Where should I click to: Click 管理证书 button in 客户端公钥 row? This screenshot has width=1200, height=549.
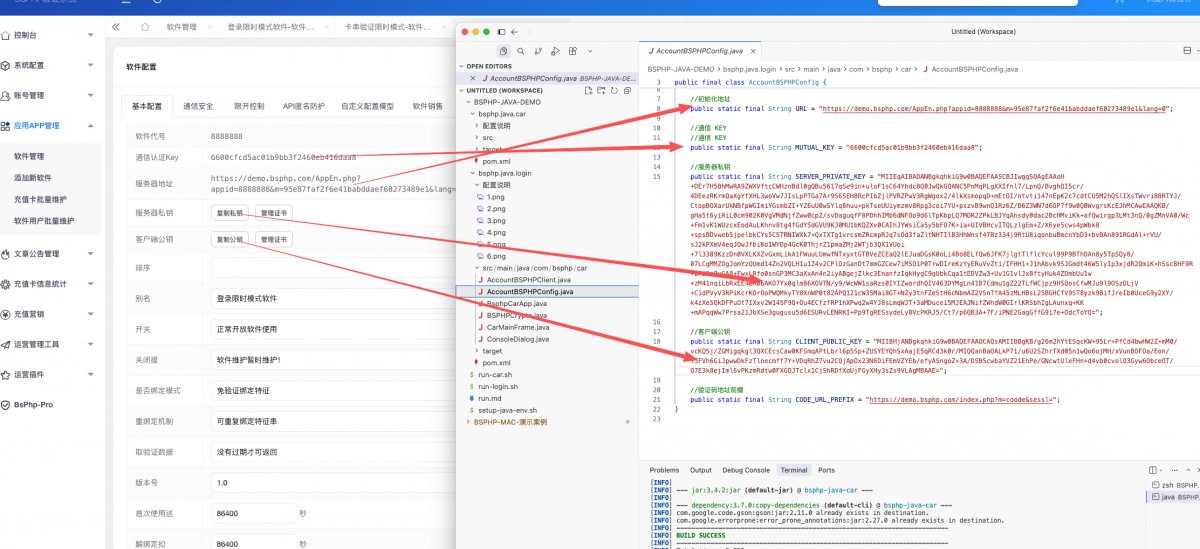click(x=273, y=240)
